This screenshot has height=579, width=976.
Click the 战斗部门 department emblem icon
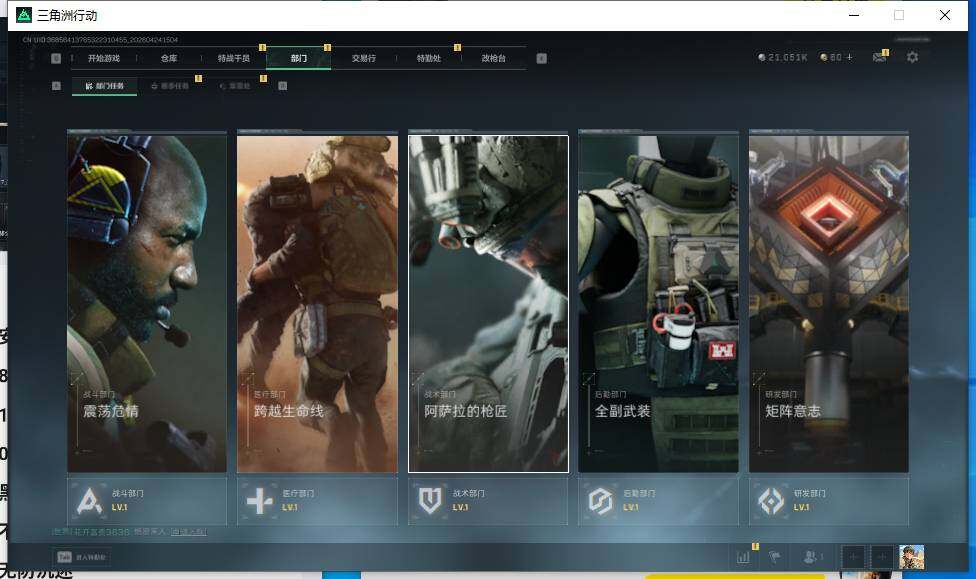pyautogui.click(x=89, y=501)
